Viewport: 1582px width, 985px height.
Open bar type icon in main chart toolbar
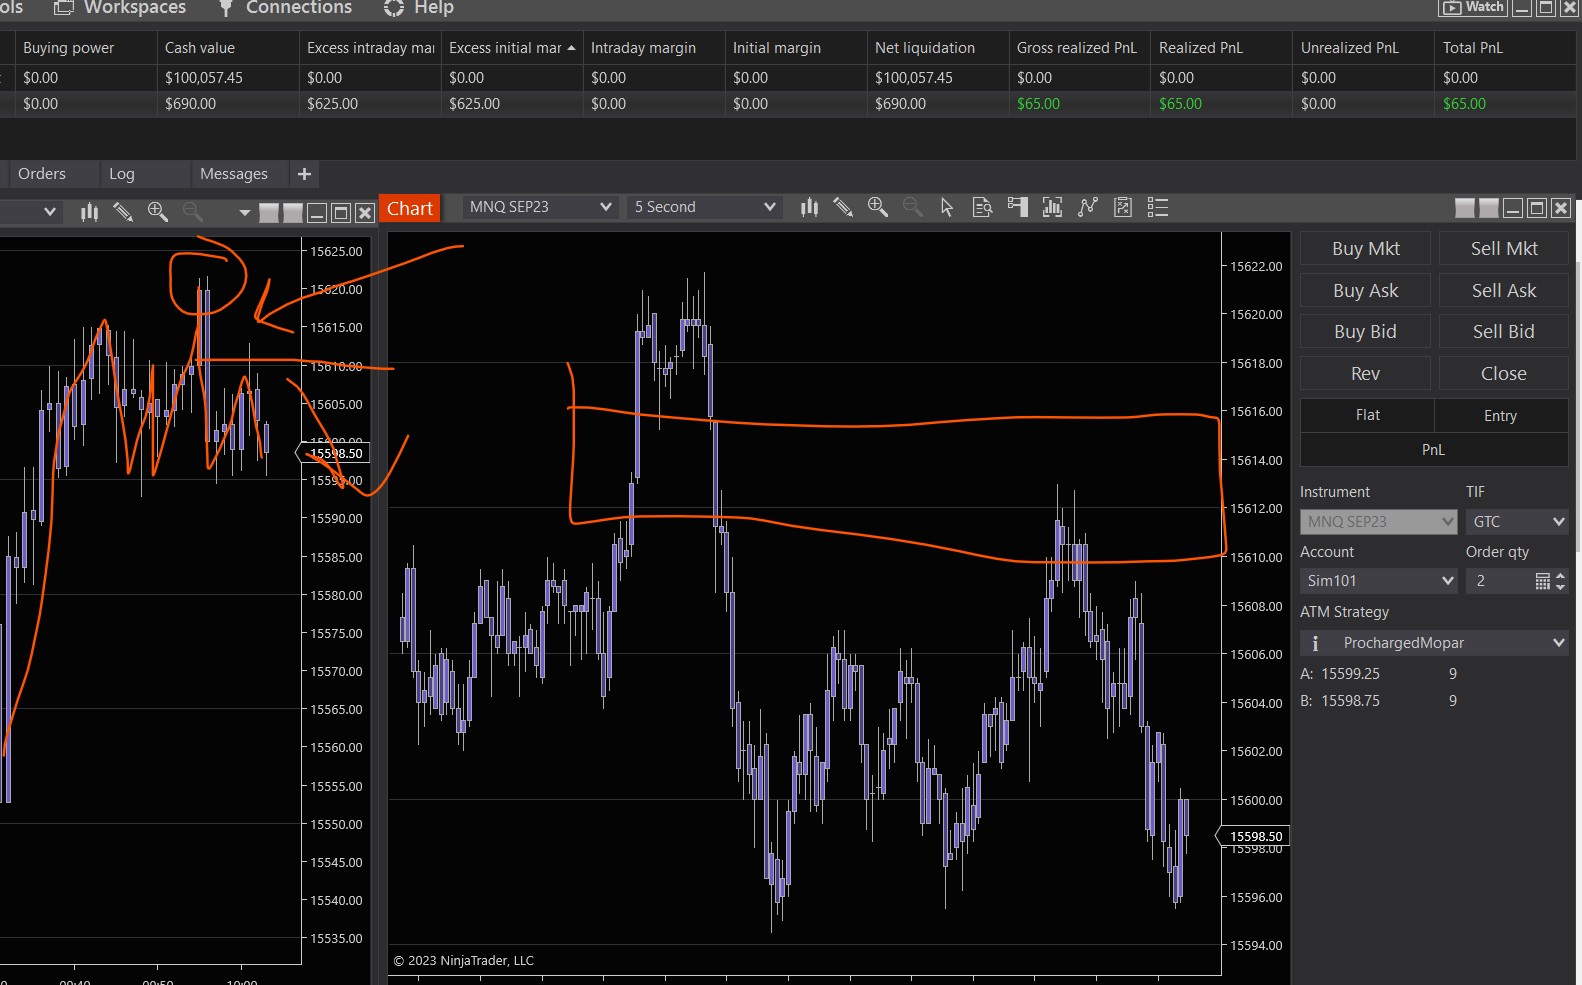pos(809,207)
